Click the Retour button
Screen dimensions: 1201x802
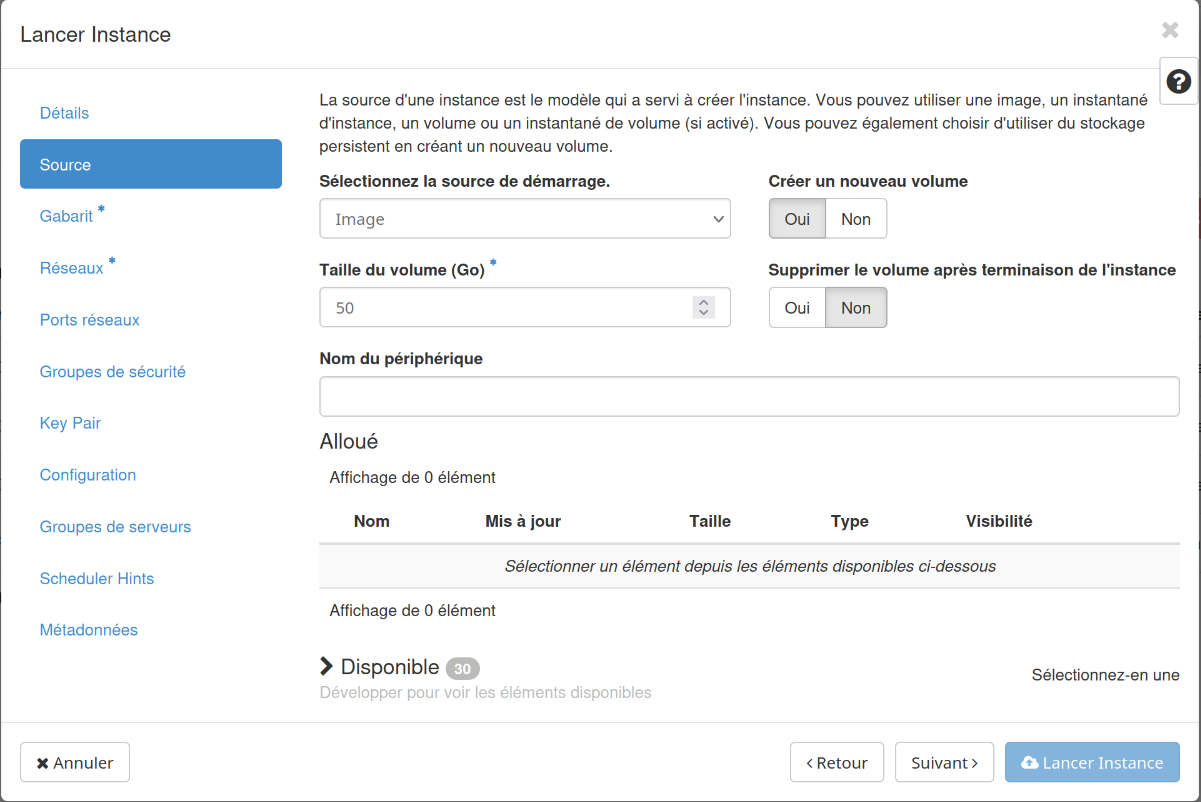(836, 762)
